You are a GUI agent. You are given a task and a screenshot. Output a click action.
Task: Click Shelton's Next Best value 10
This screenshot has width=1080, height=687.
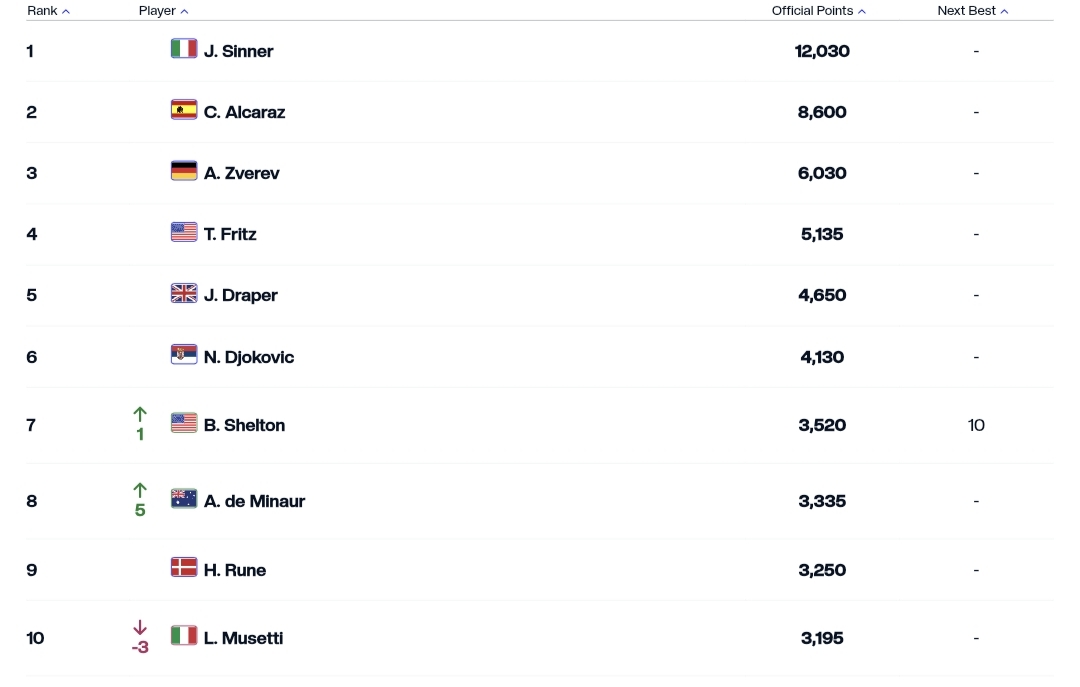(x=976, y=425)
